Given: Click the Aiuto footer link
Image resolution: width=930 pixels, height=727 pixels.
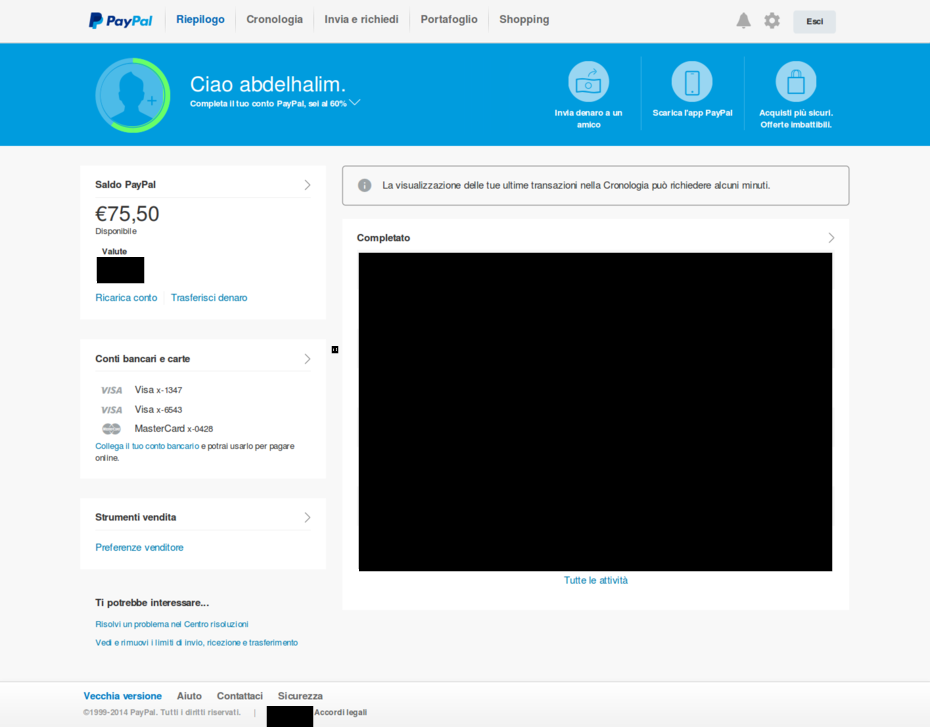Looking at the screenshot, I should tap(189, 696).
